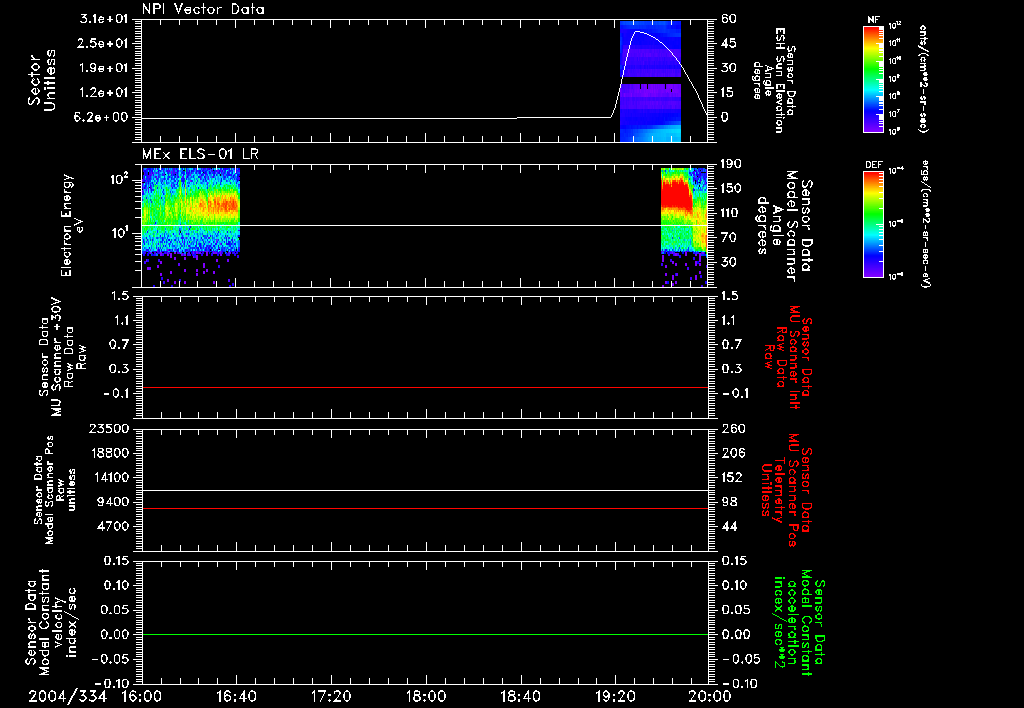The height and width of the screenshot is (708, 1024).
Task: Click the 45 degree elevation tick label
Action: [x=729, y=43]
